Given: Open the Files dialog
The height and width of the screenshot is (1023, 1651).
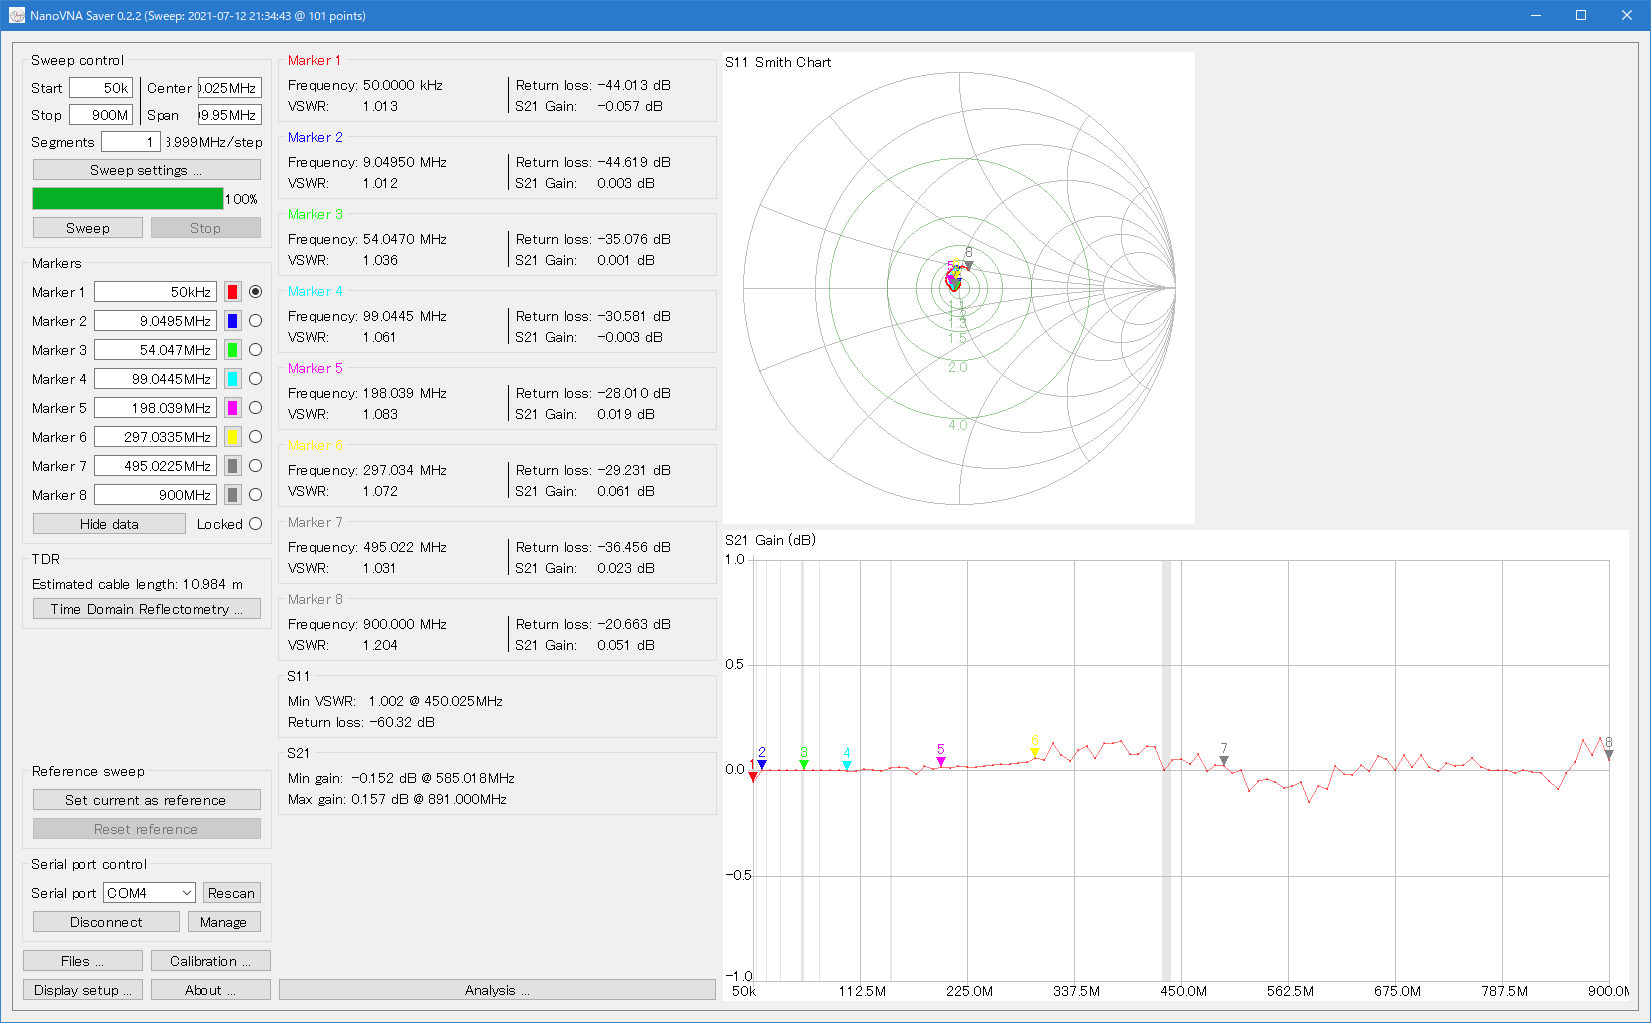Looking at the screenshot, I should pos(83,961).
